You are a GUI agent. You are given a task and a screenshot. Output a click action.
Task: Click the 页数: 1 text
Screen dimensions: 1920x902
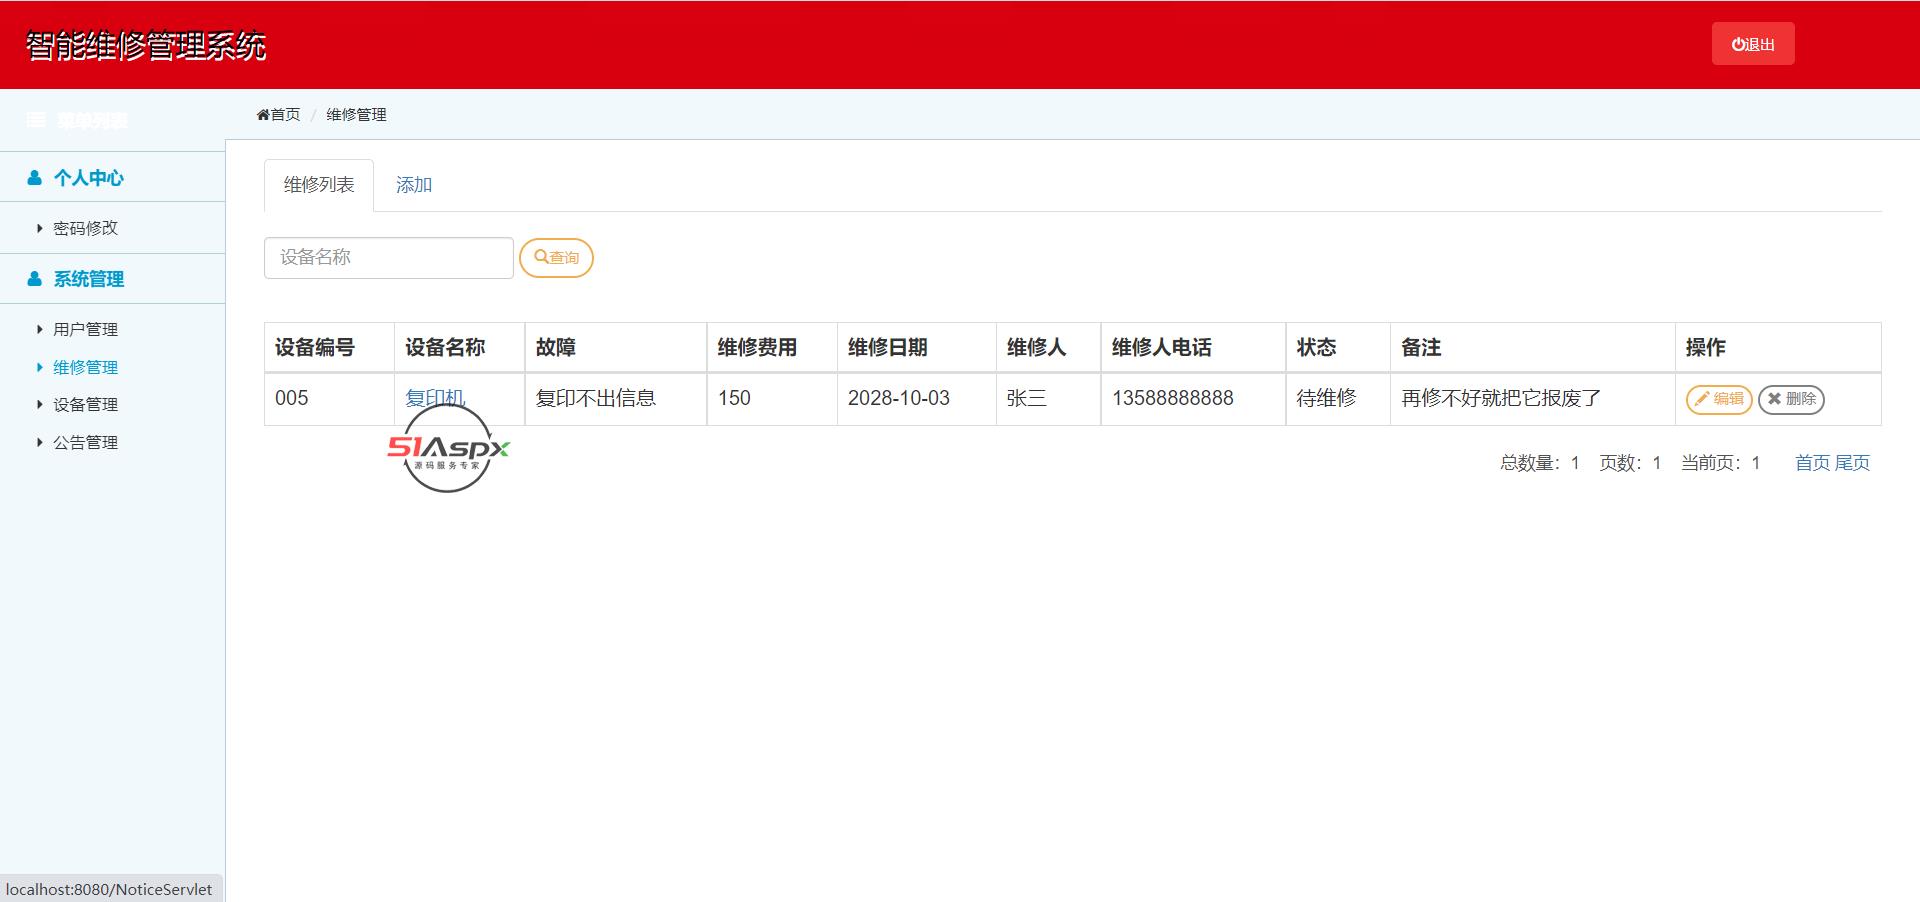[x=1630, y=463]
